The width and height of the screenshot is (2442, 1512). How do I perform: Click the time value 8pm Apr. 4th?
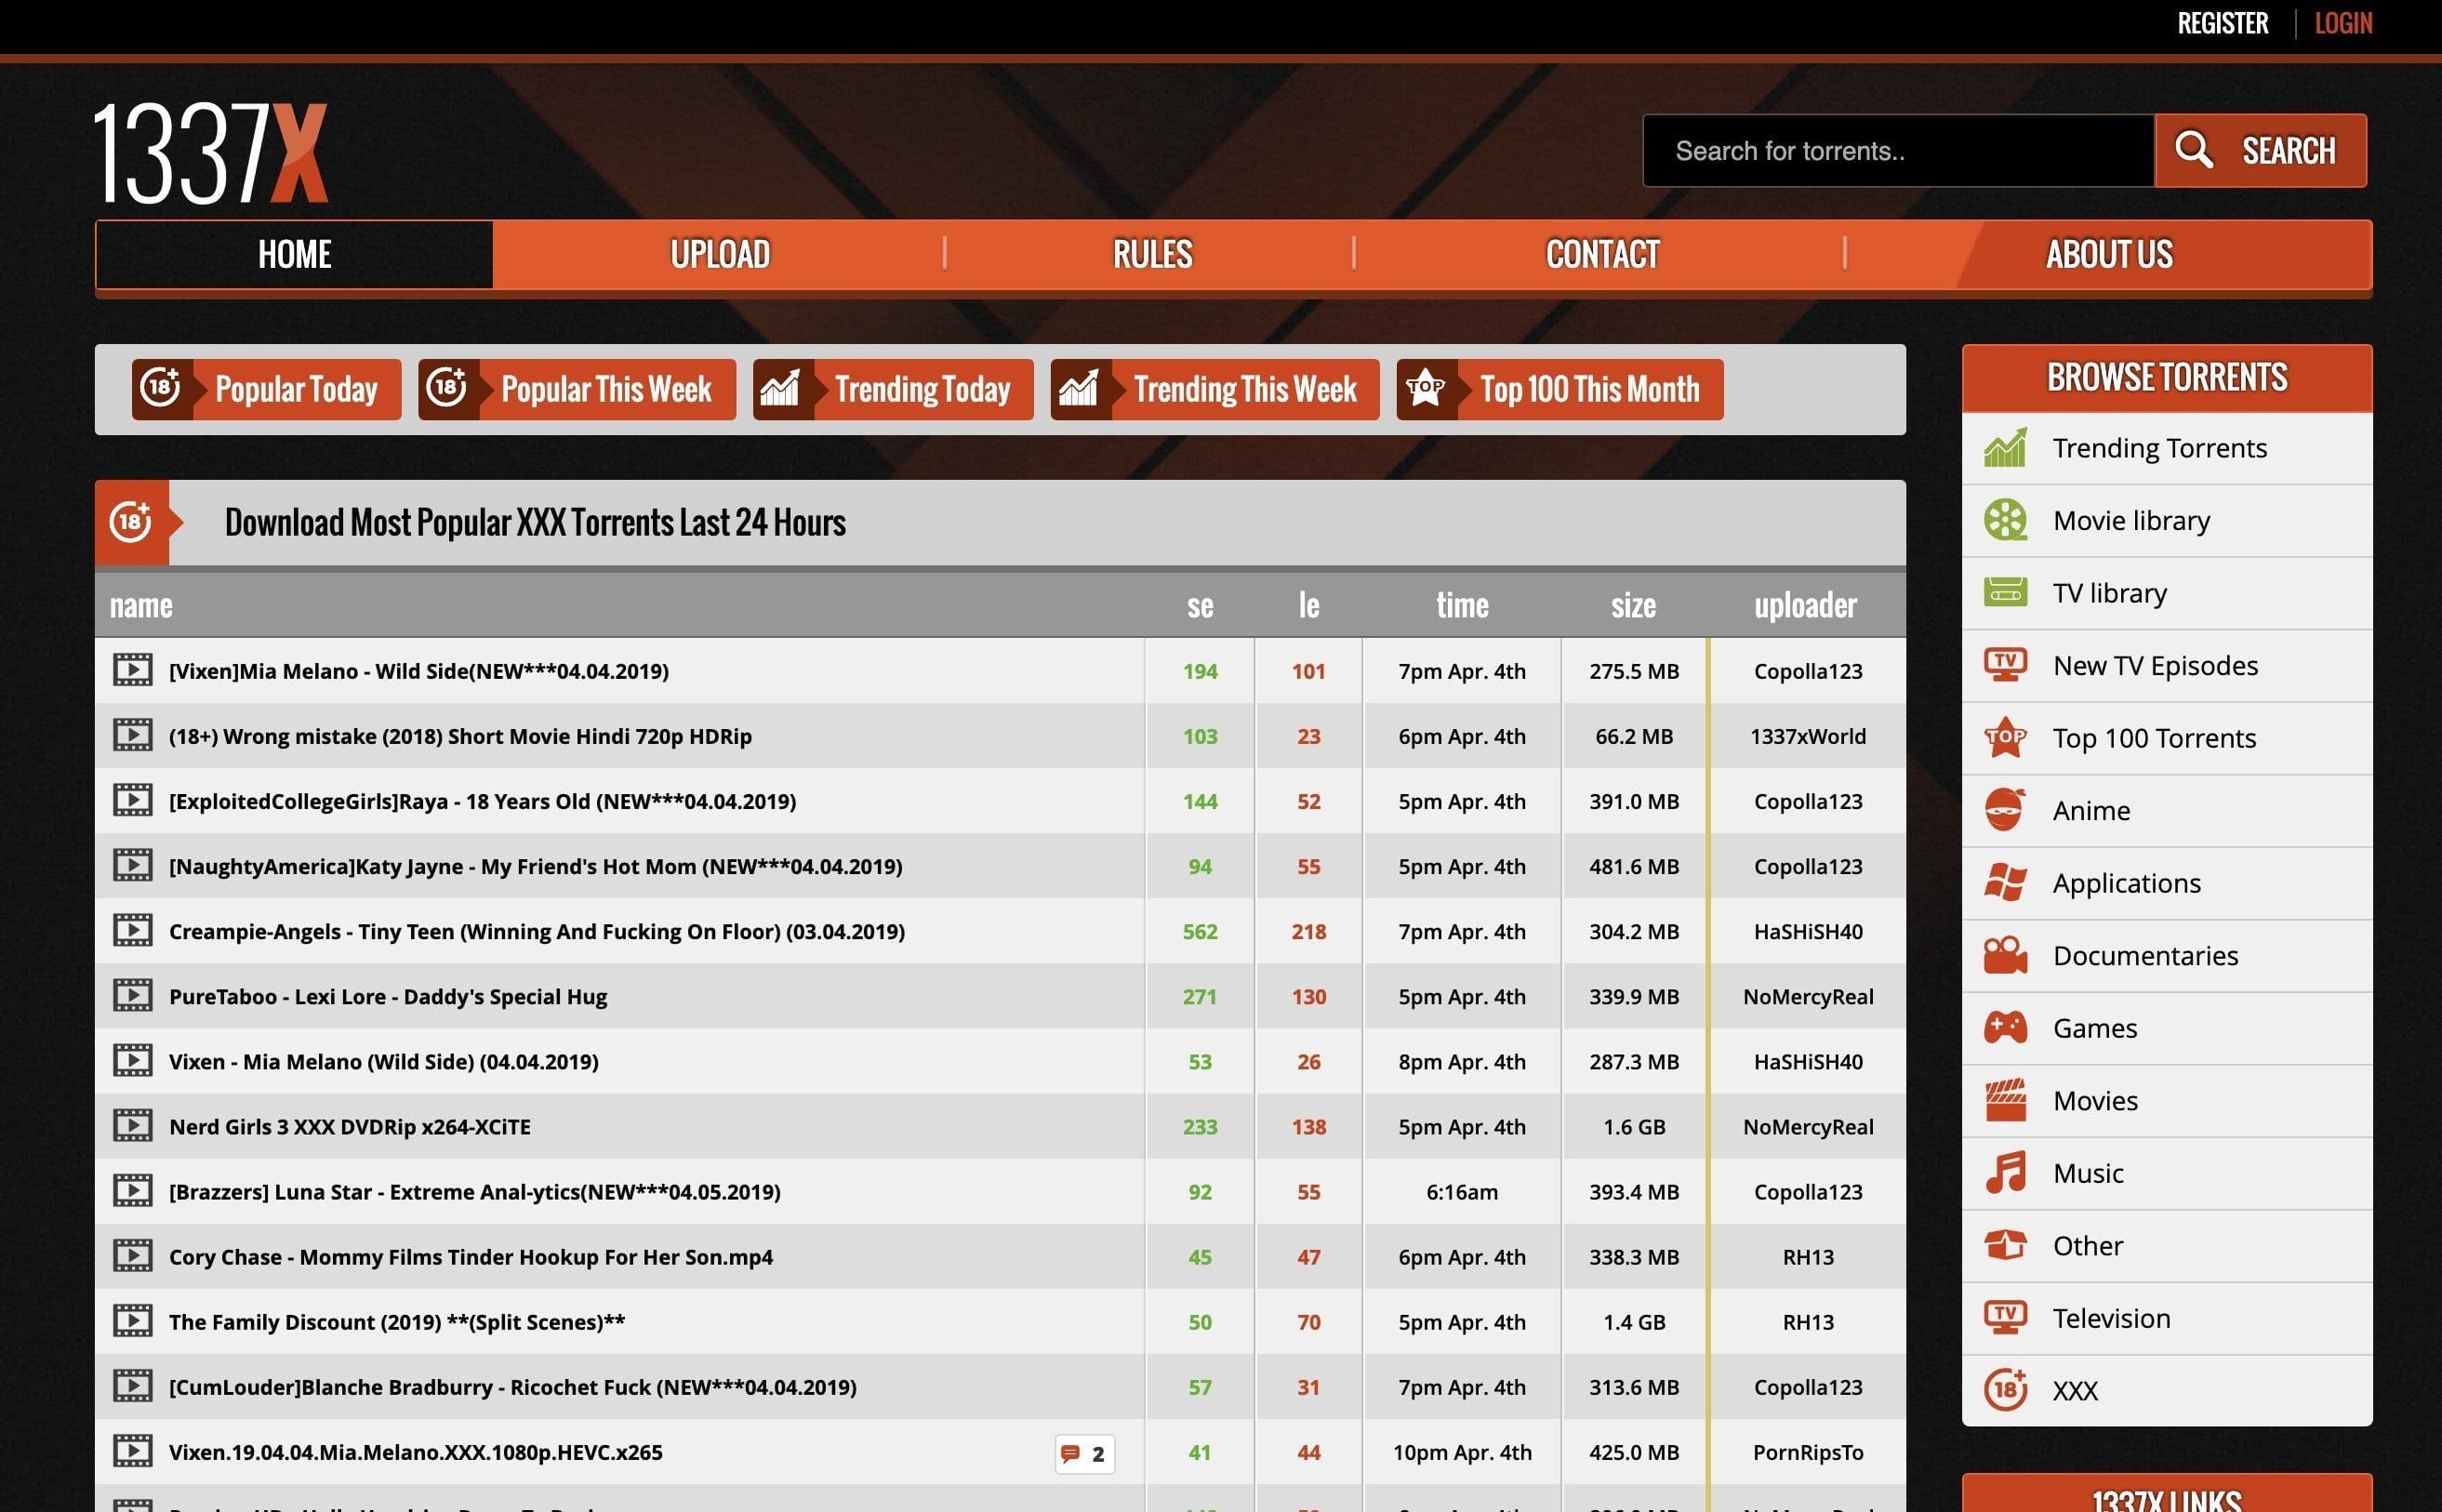[x=1462, y=1062]
